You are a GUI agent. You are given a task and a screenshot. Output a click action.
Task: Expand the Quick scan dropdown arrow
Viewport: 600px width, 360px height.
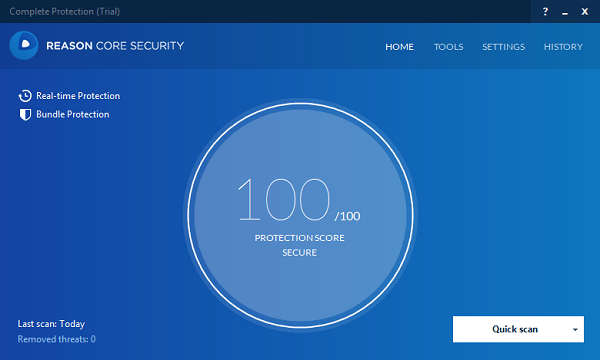click(575, 329)
